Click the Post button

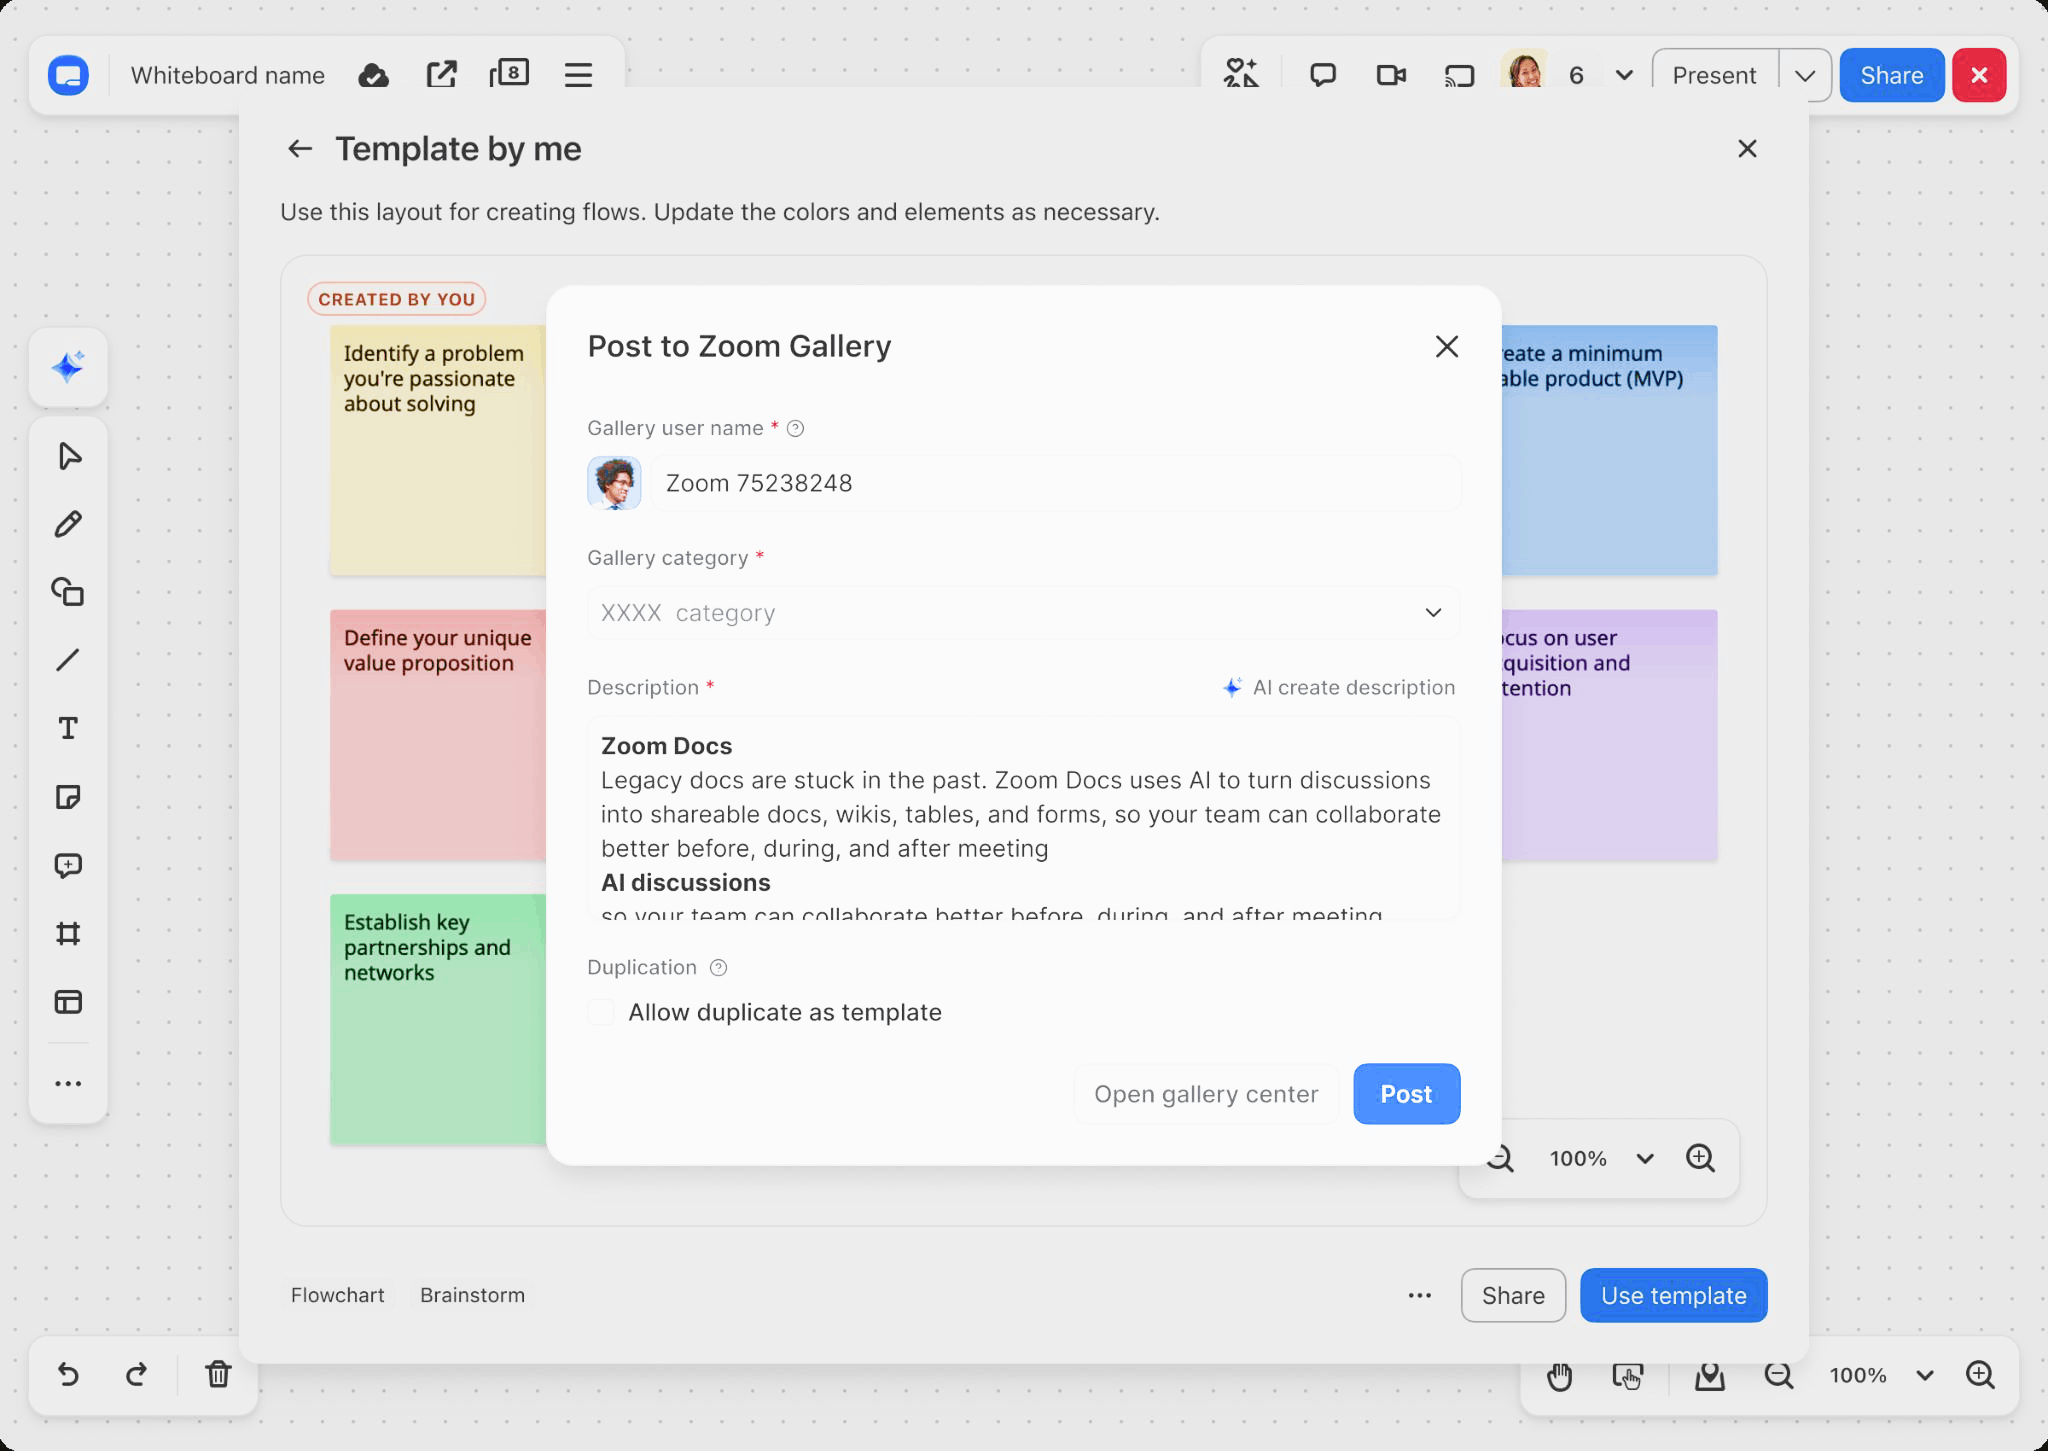[1407, 1094]
